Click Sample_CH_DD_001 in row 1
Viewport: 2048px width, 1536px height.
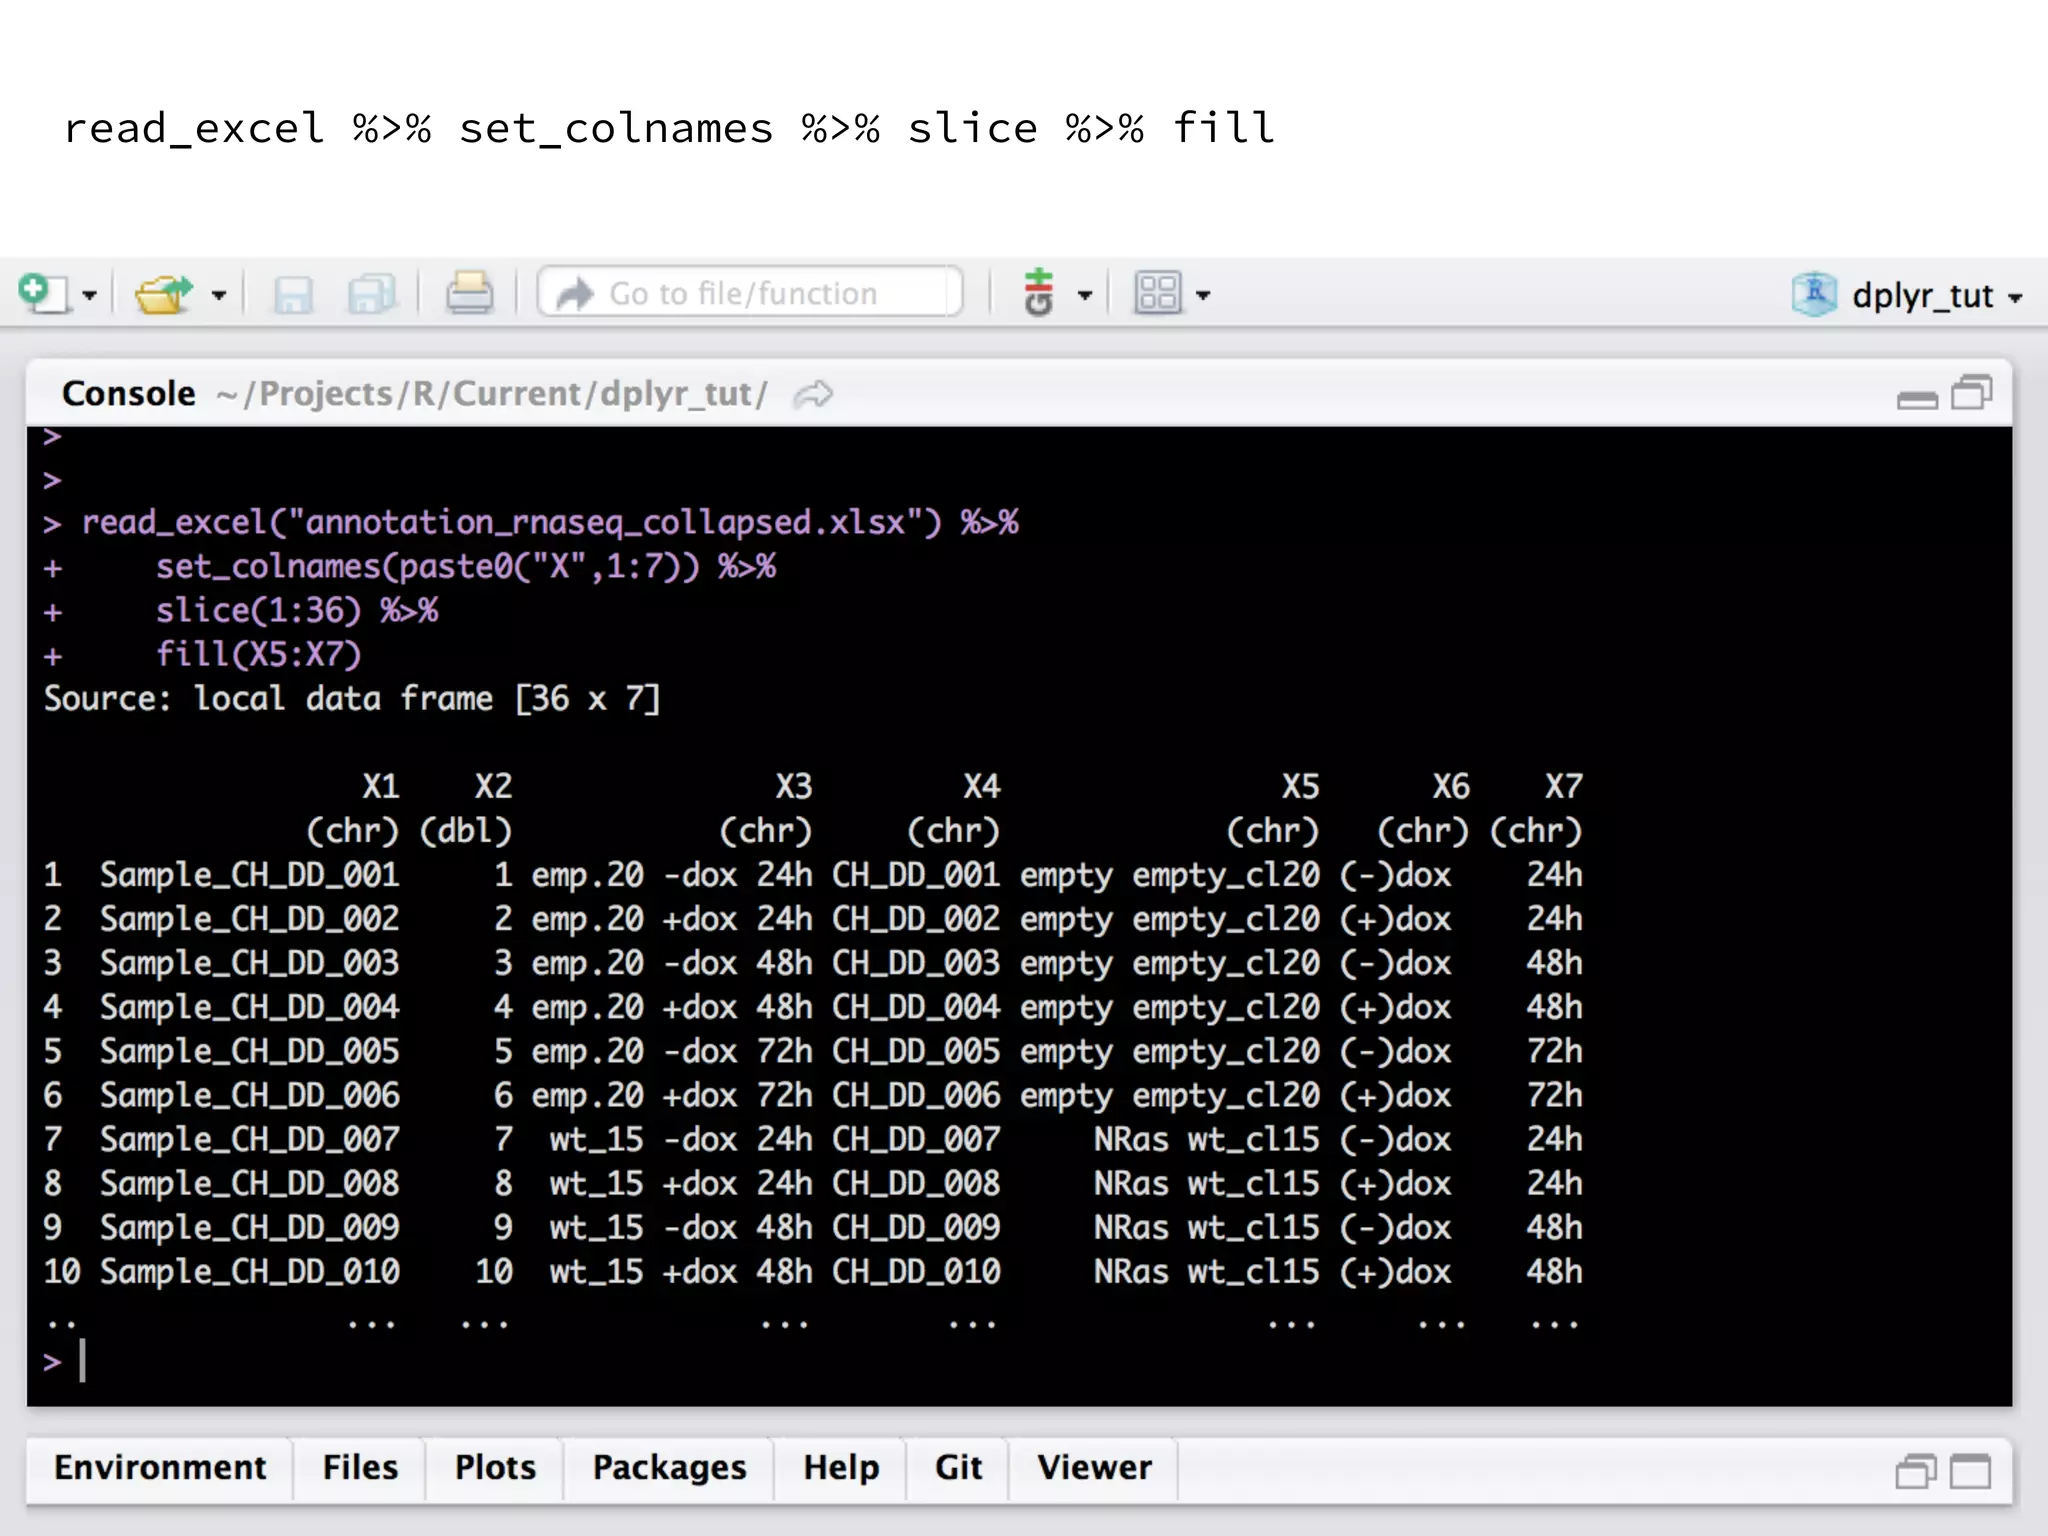[x=250, y=876]
